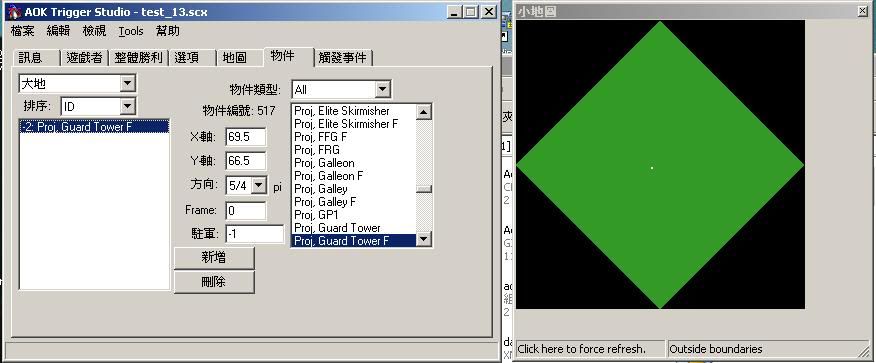Click here to force refresh minimap

point(590,349)
